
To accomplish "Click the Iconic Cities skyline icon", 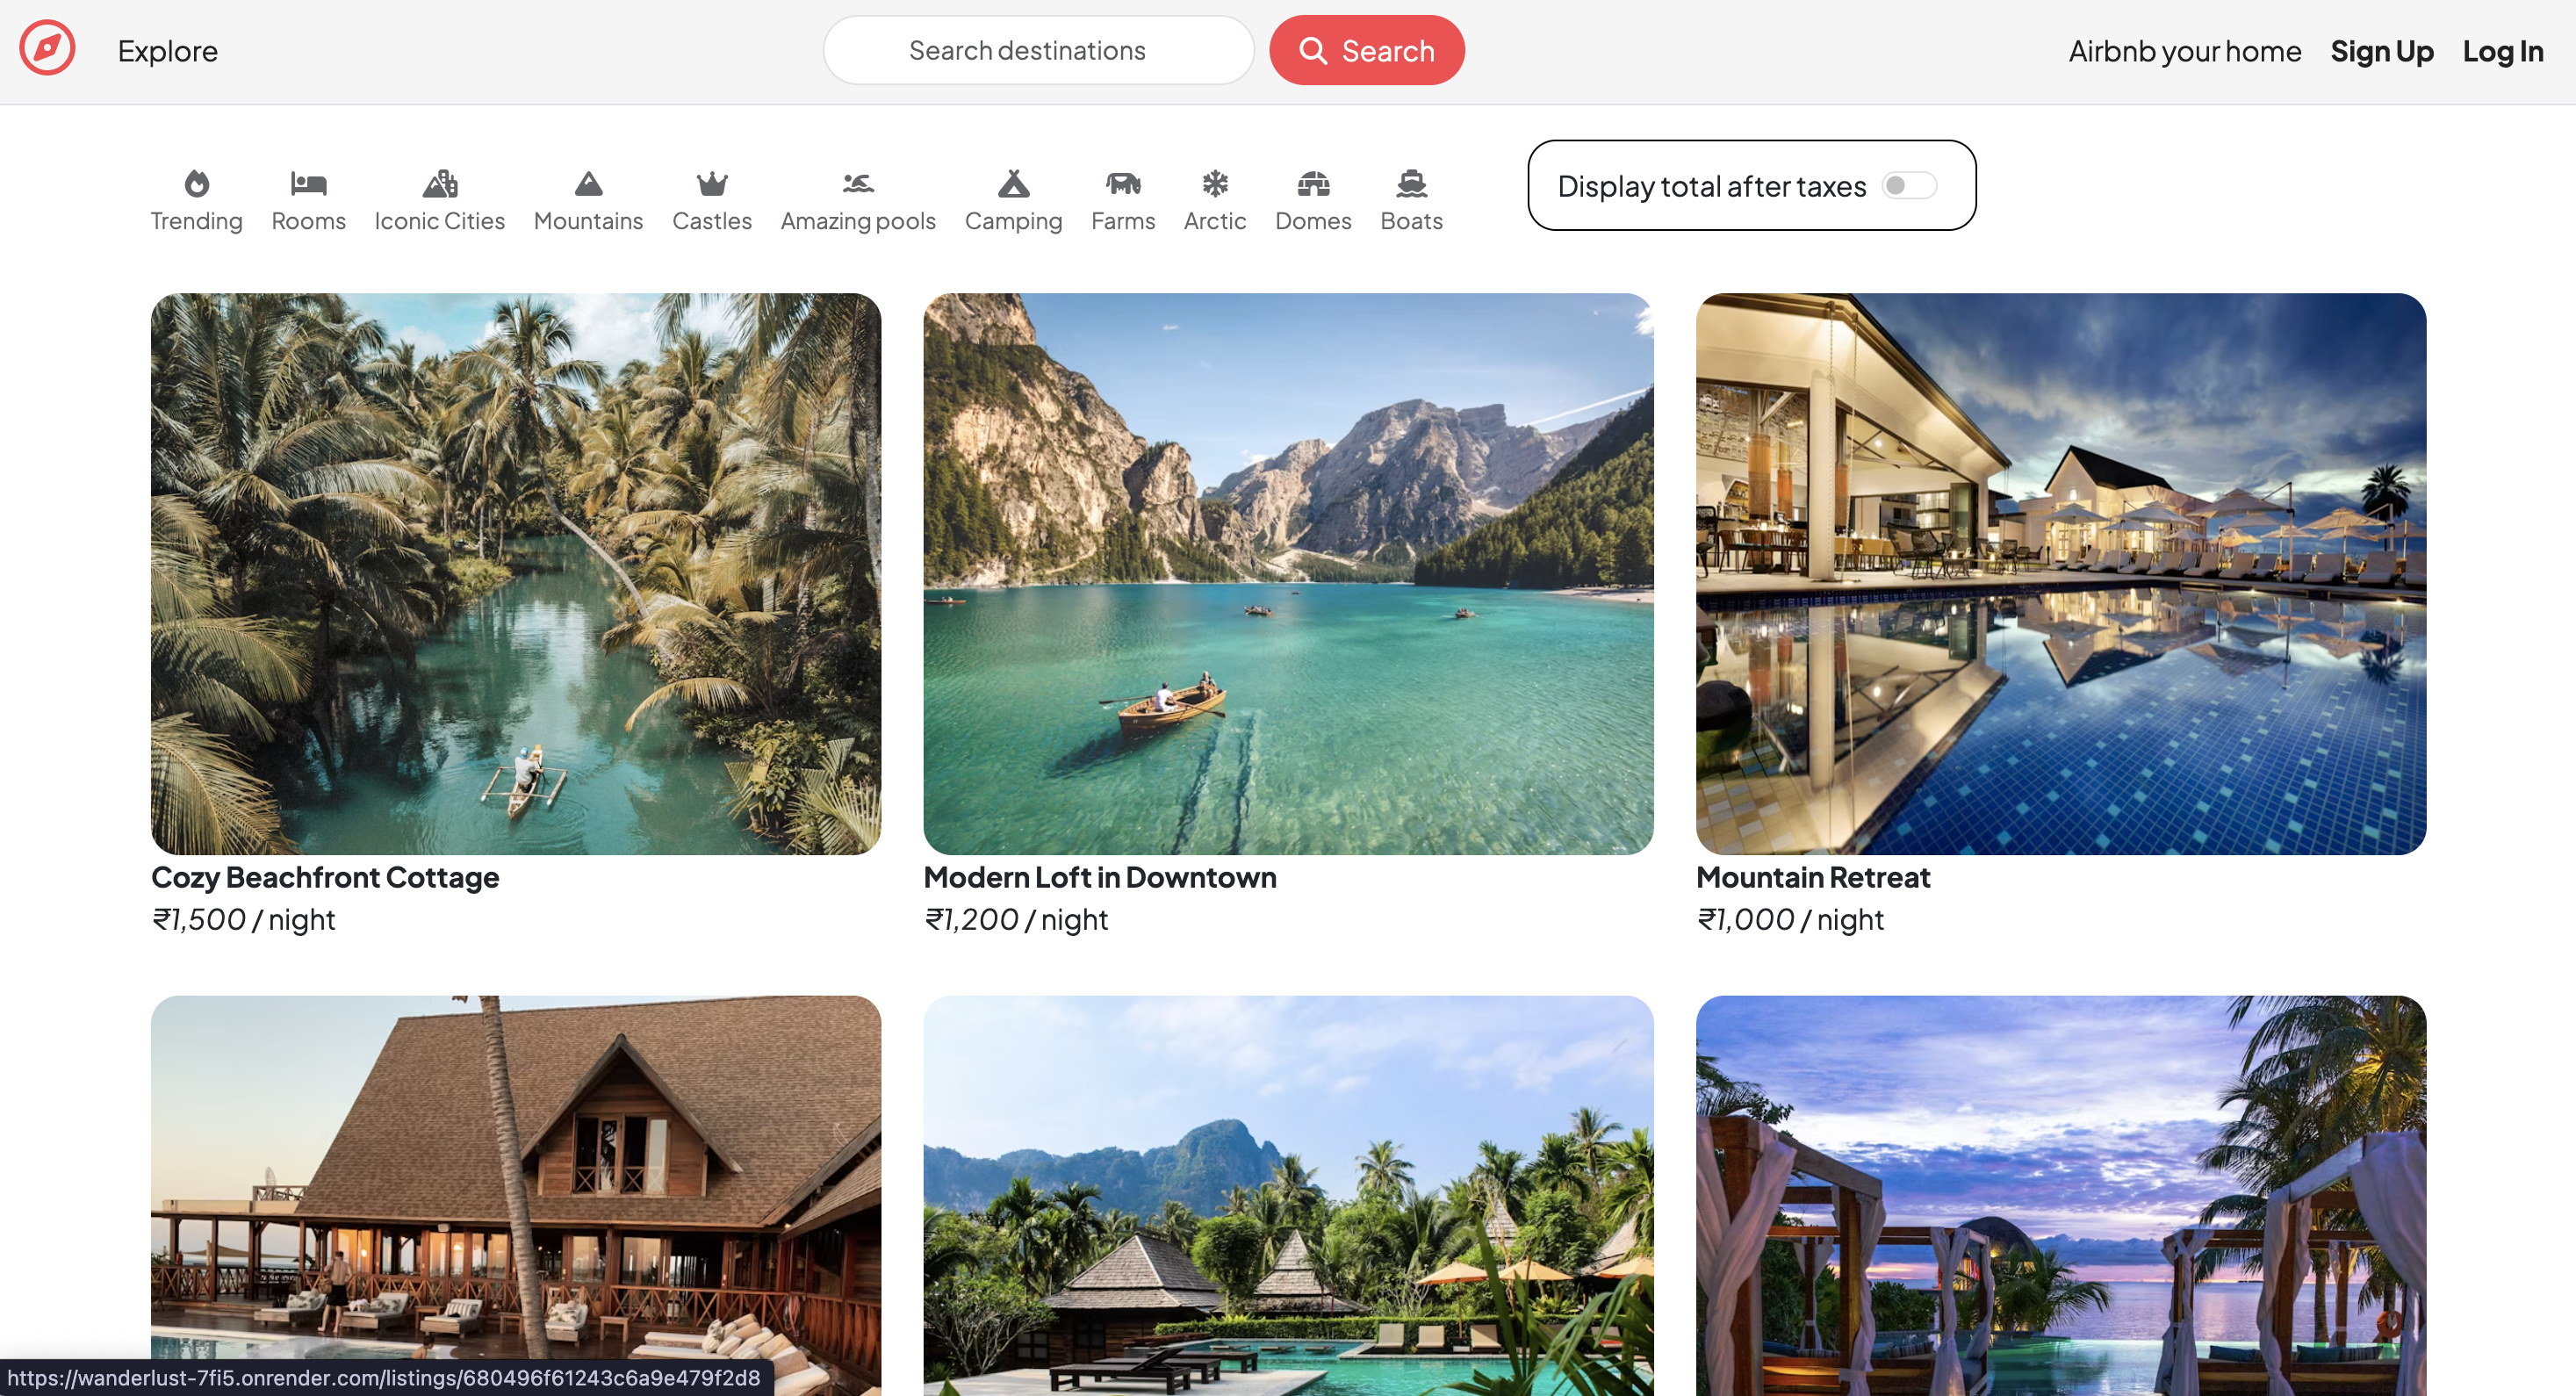I will click(x=440, y=184).
